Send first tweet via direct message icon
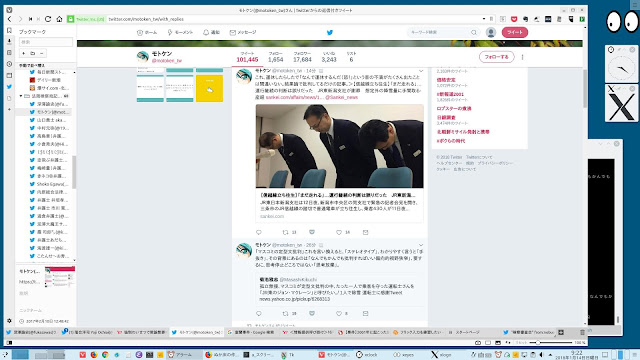Screen dimensions: 640x360 (365, 232)
